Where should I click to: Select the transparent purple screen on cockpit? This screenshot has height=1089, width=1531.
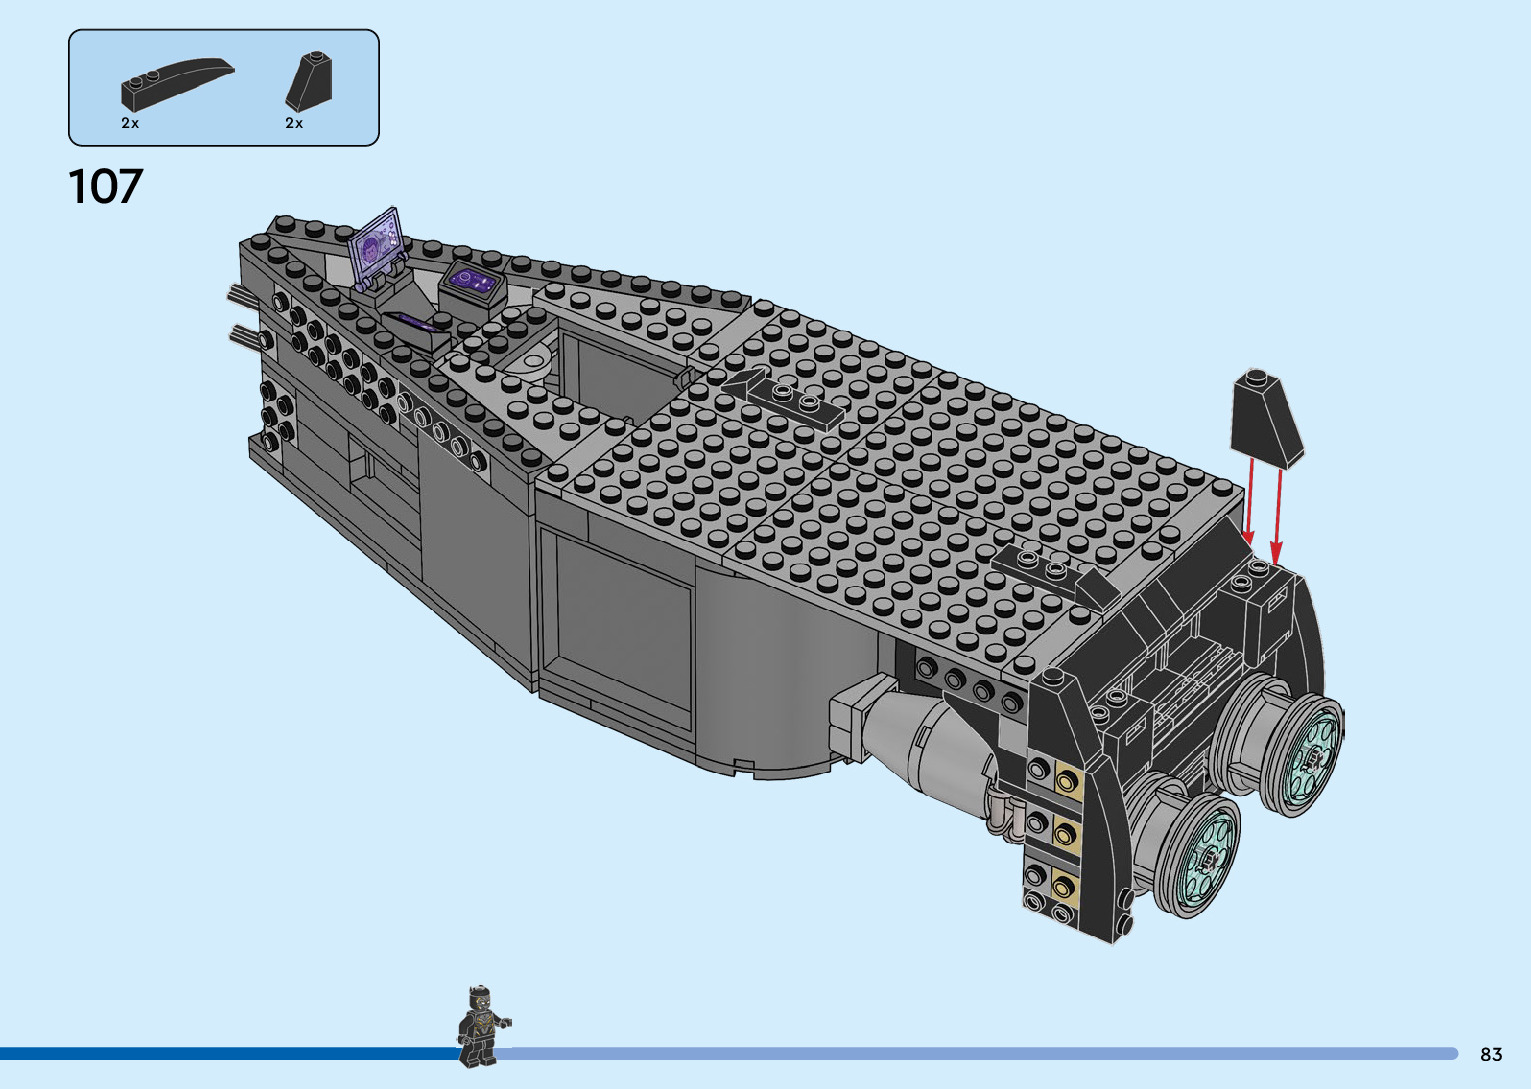pos(377,240)
